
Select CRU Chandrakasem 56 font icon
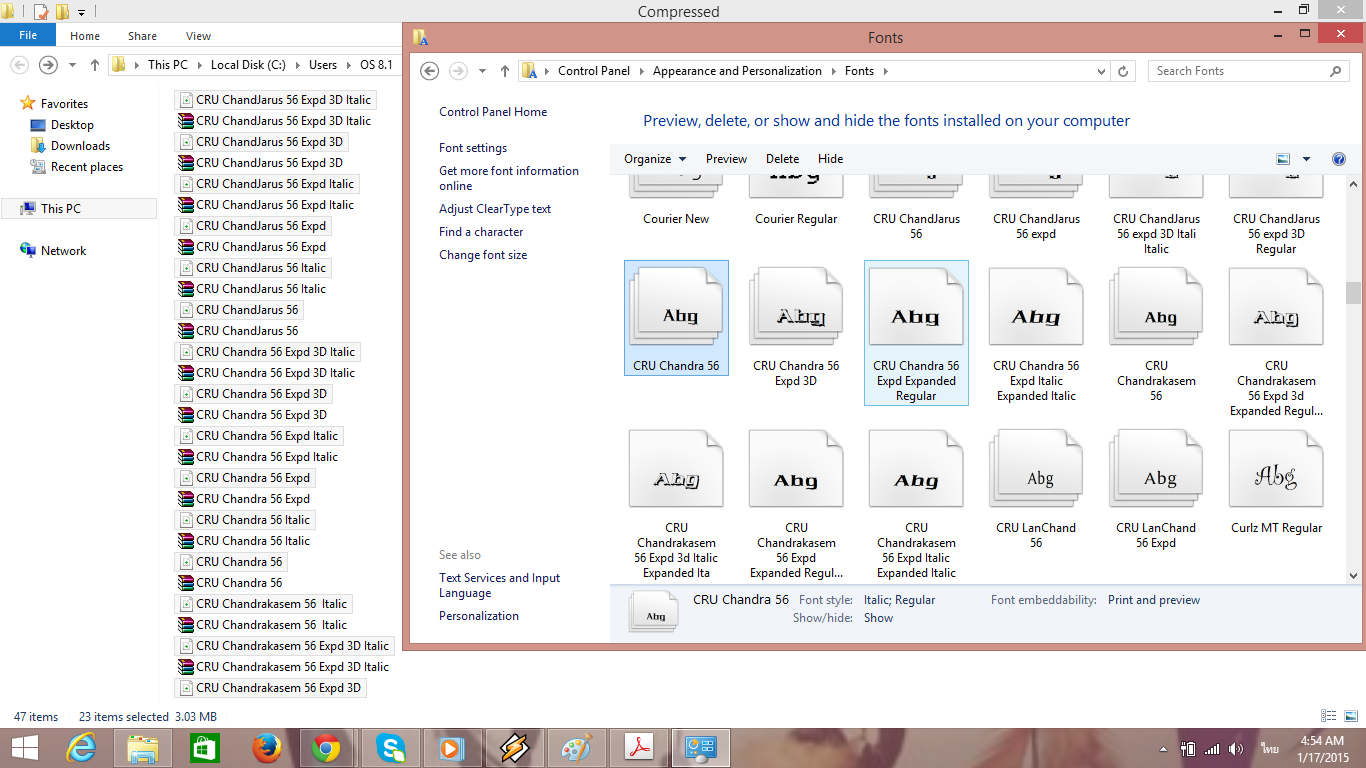[1156, 334]
